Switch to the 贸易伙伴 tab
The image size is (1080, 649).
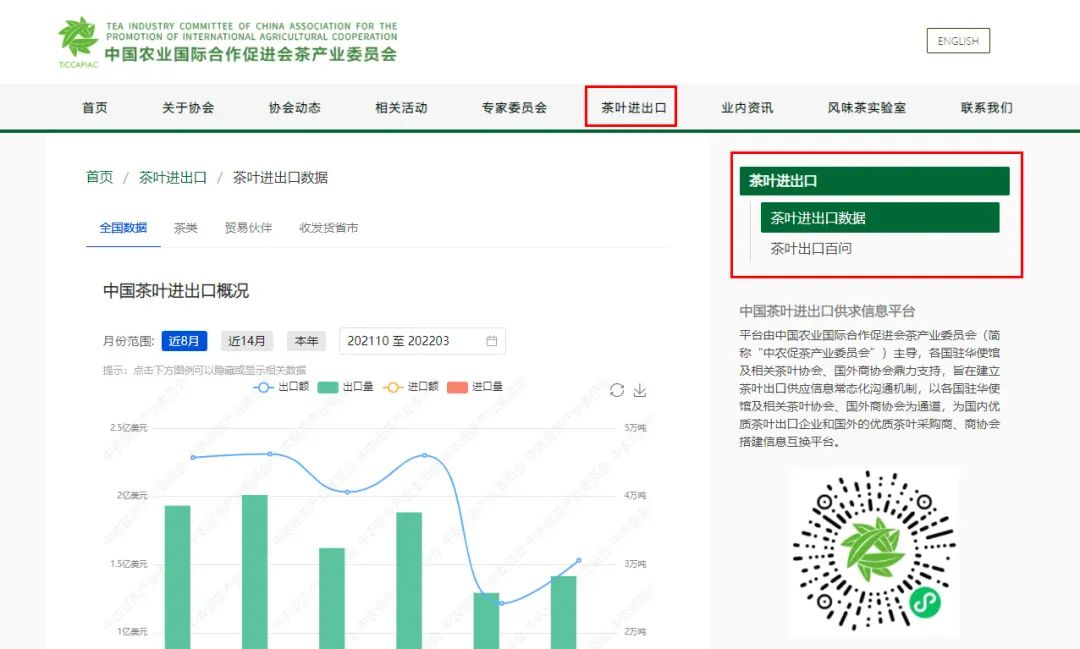click(x=248, y=228)
